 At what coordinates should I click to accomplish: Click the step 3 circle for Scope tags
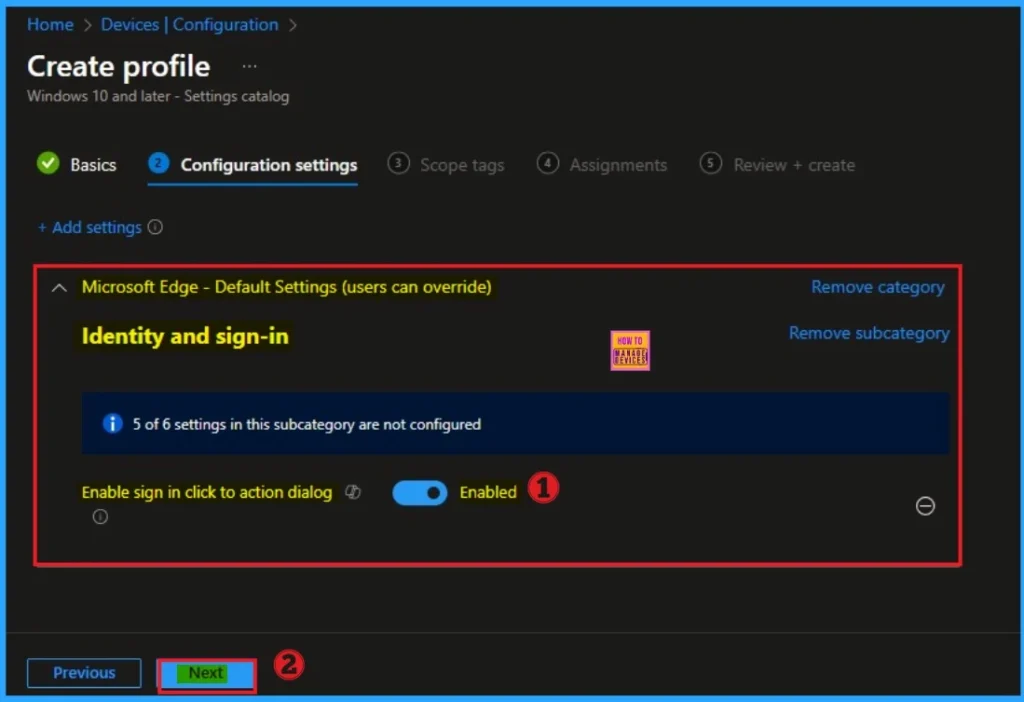coord(398,163)
